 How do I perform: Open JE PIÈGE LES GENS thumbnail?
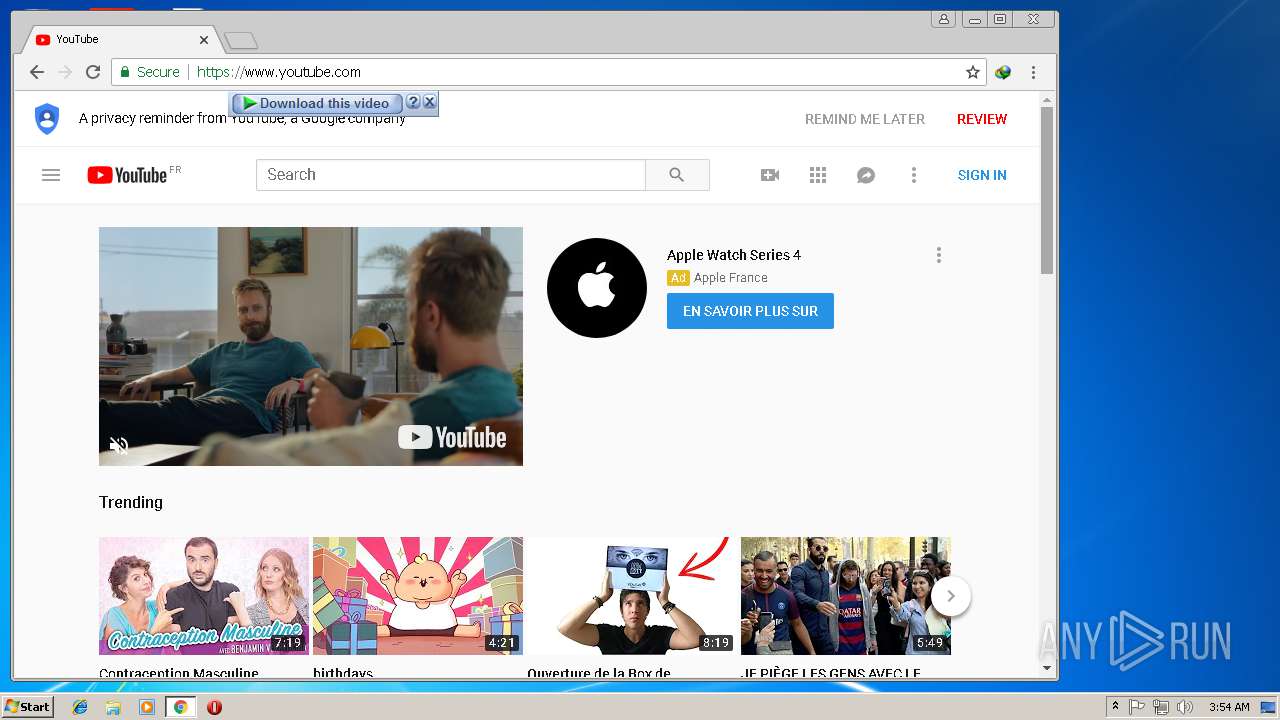pyautogui.click(x=846, y=596)
